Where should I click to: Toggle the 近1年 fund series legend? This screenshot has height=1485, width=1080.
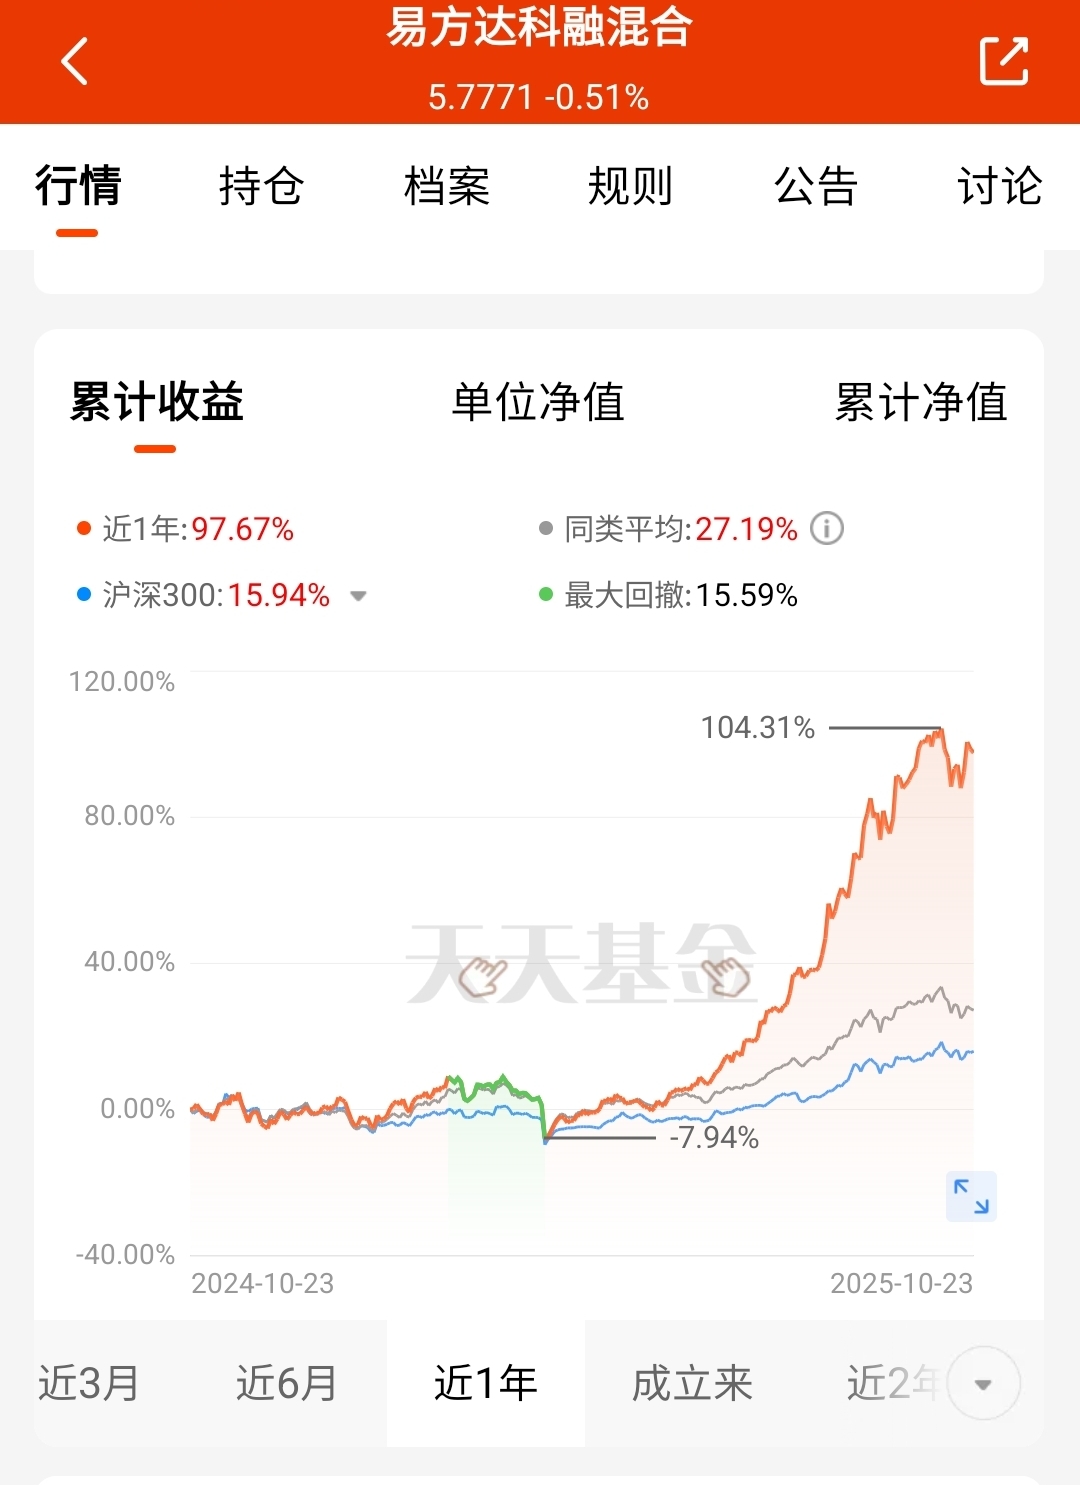pos(186,529)
